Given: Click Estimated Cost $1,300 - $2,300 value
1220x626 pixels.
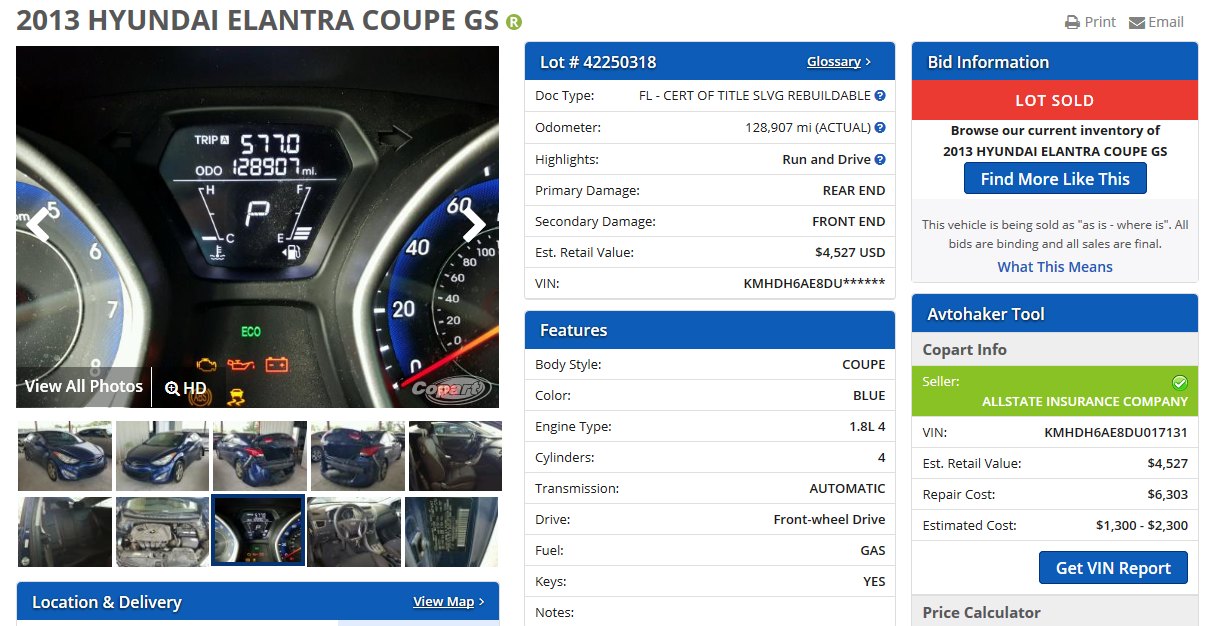Looking at the screenshot, I should (x=1142, y=525).
